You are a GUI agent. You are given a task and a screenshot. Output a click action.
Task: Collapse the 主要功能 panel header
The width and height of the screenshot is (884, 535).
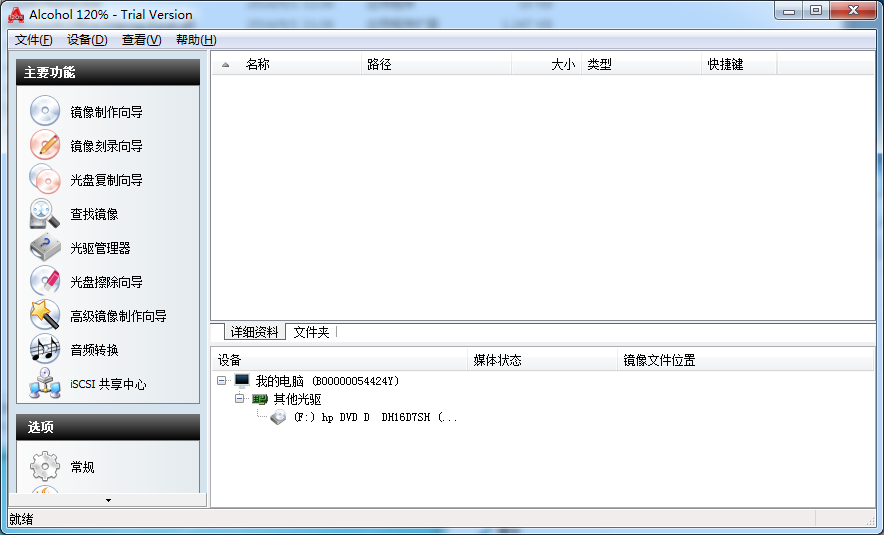pyautogui.click(x=108, y=72)
